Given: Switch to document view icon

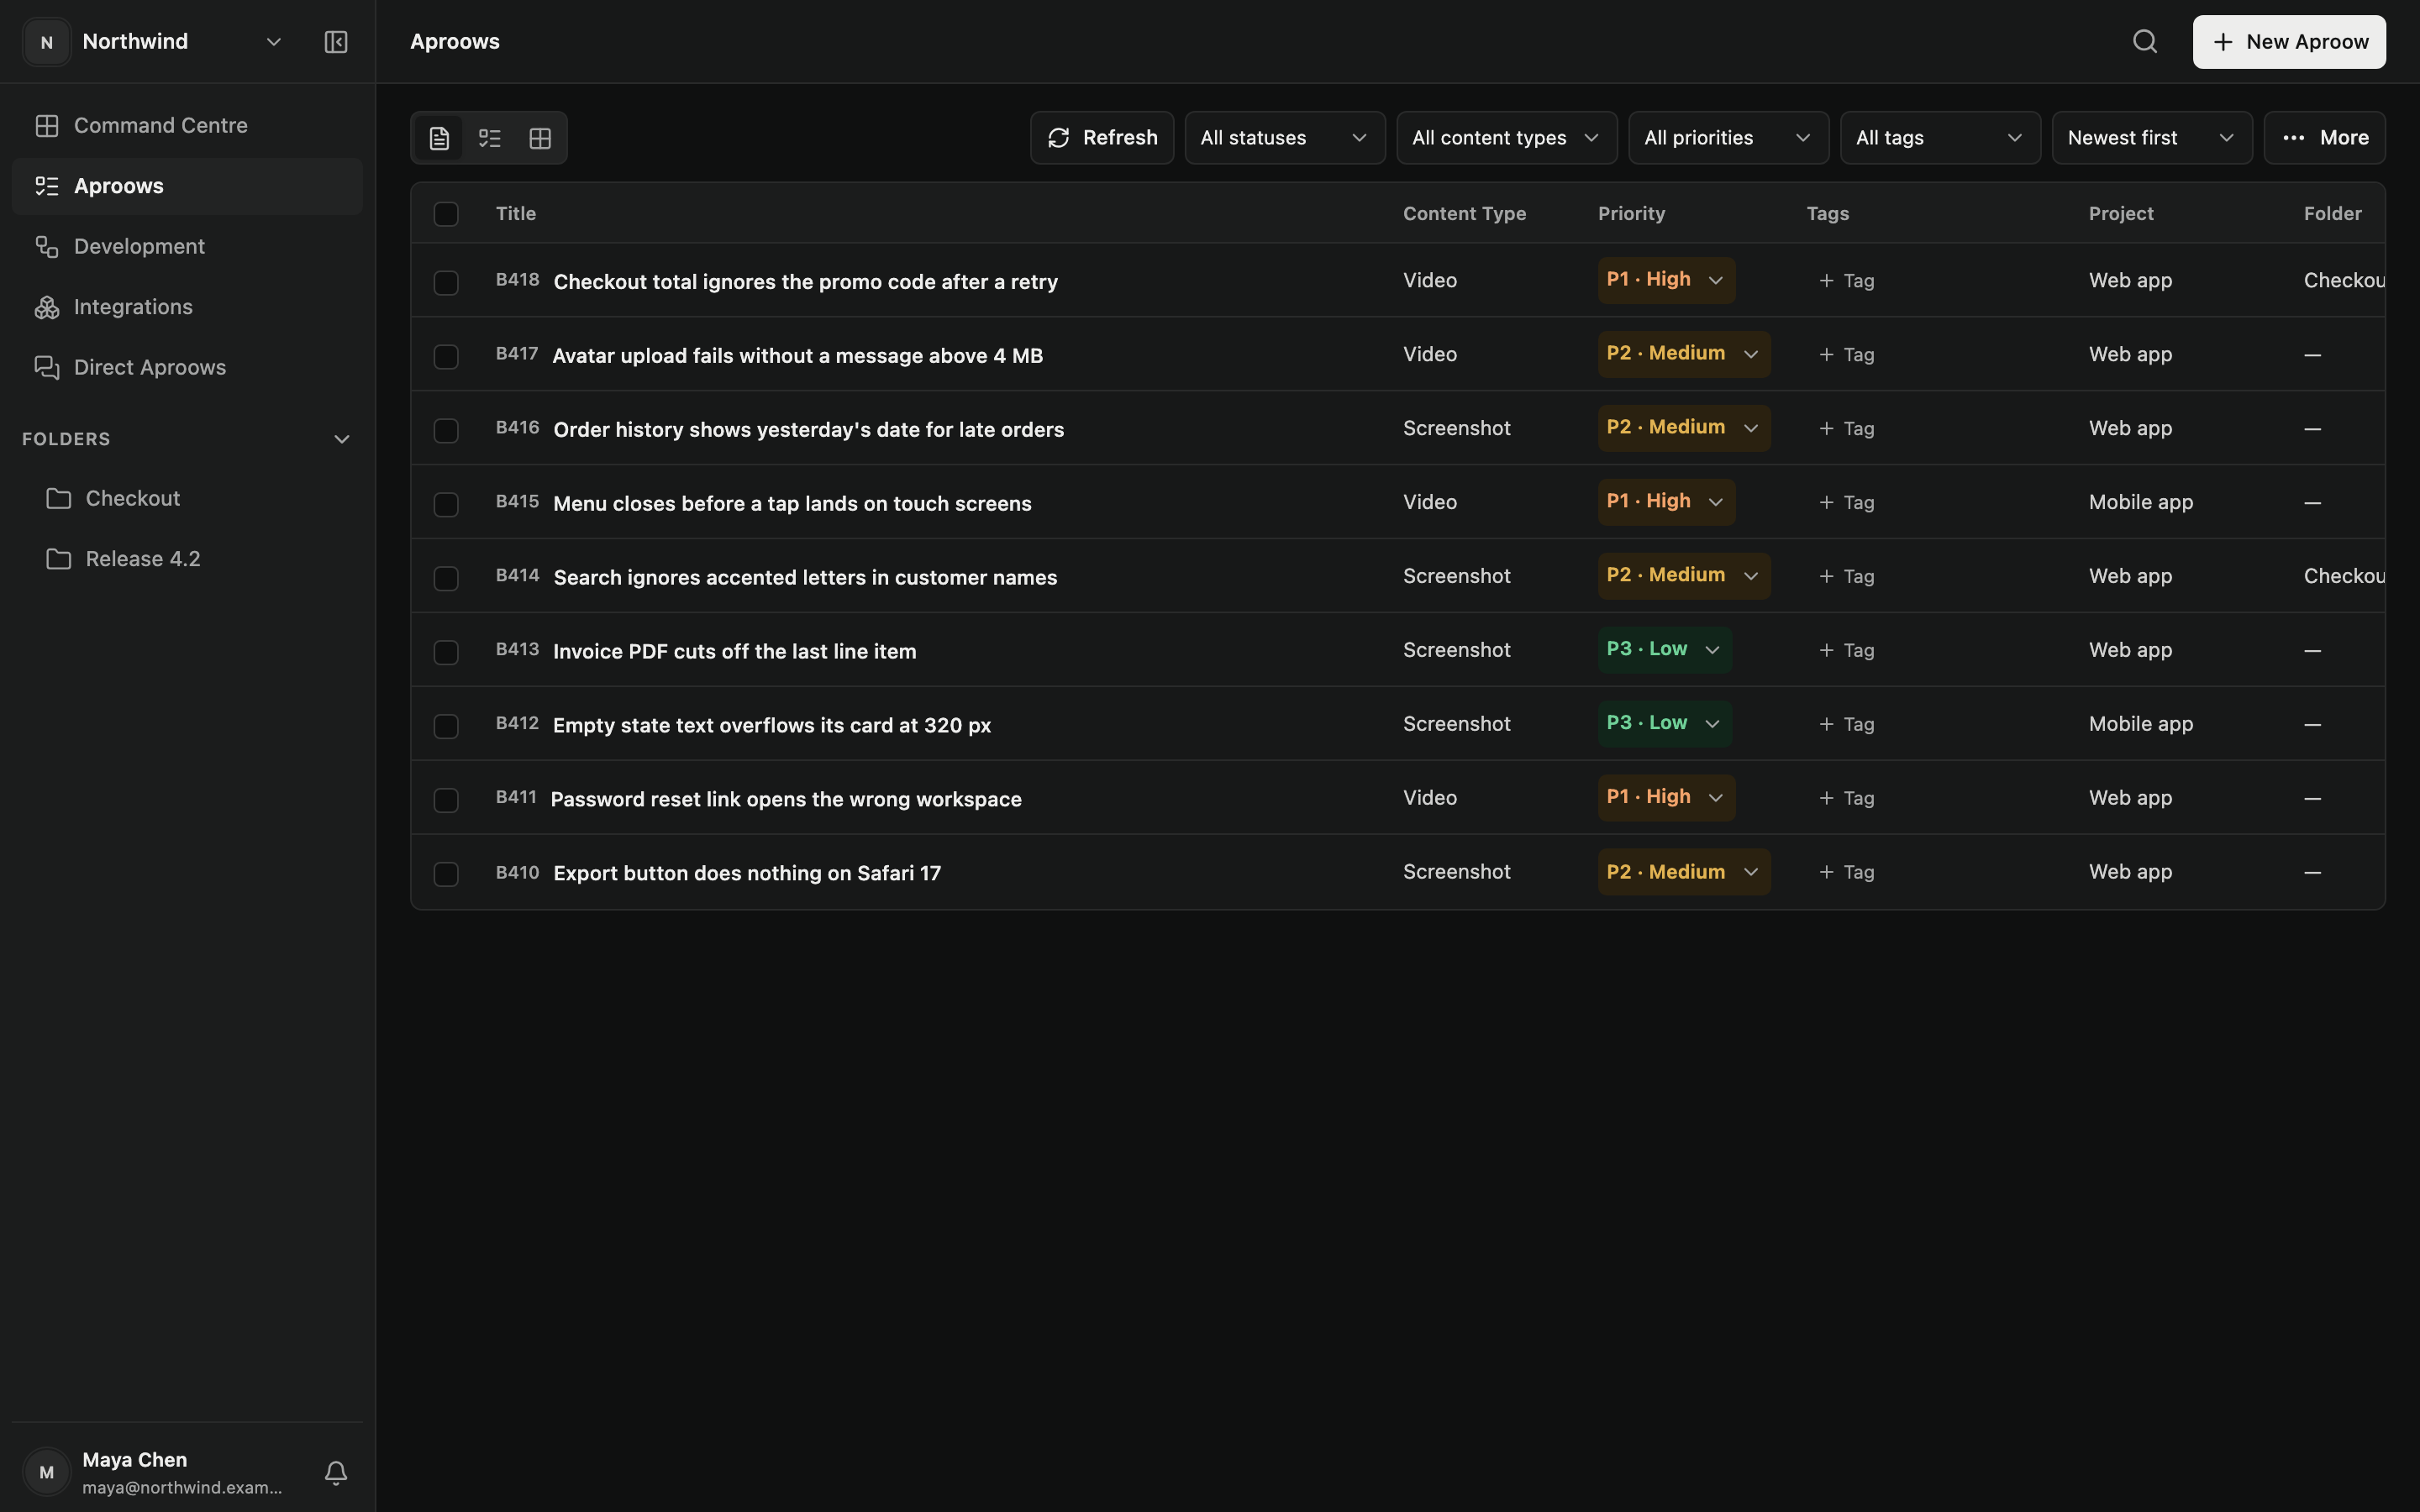Looking at the screenshot, I should coord(439,138).
